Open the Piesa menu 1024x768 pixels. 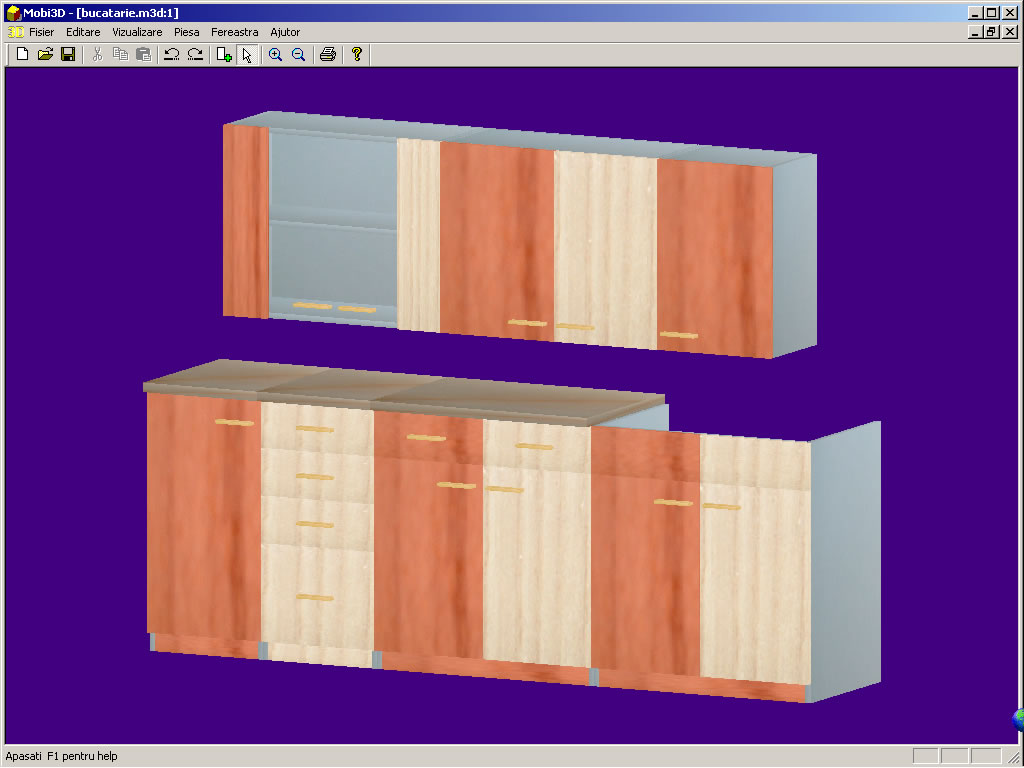186,32
